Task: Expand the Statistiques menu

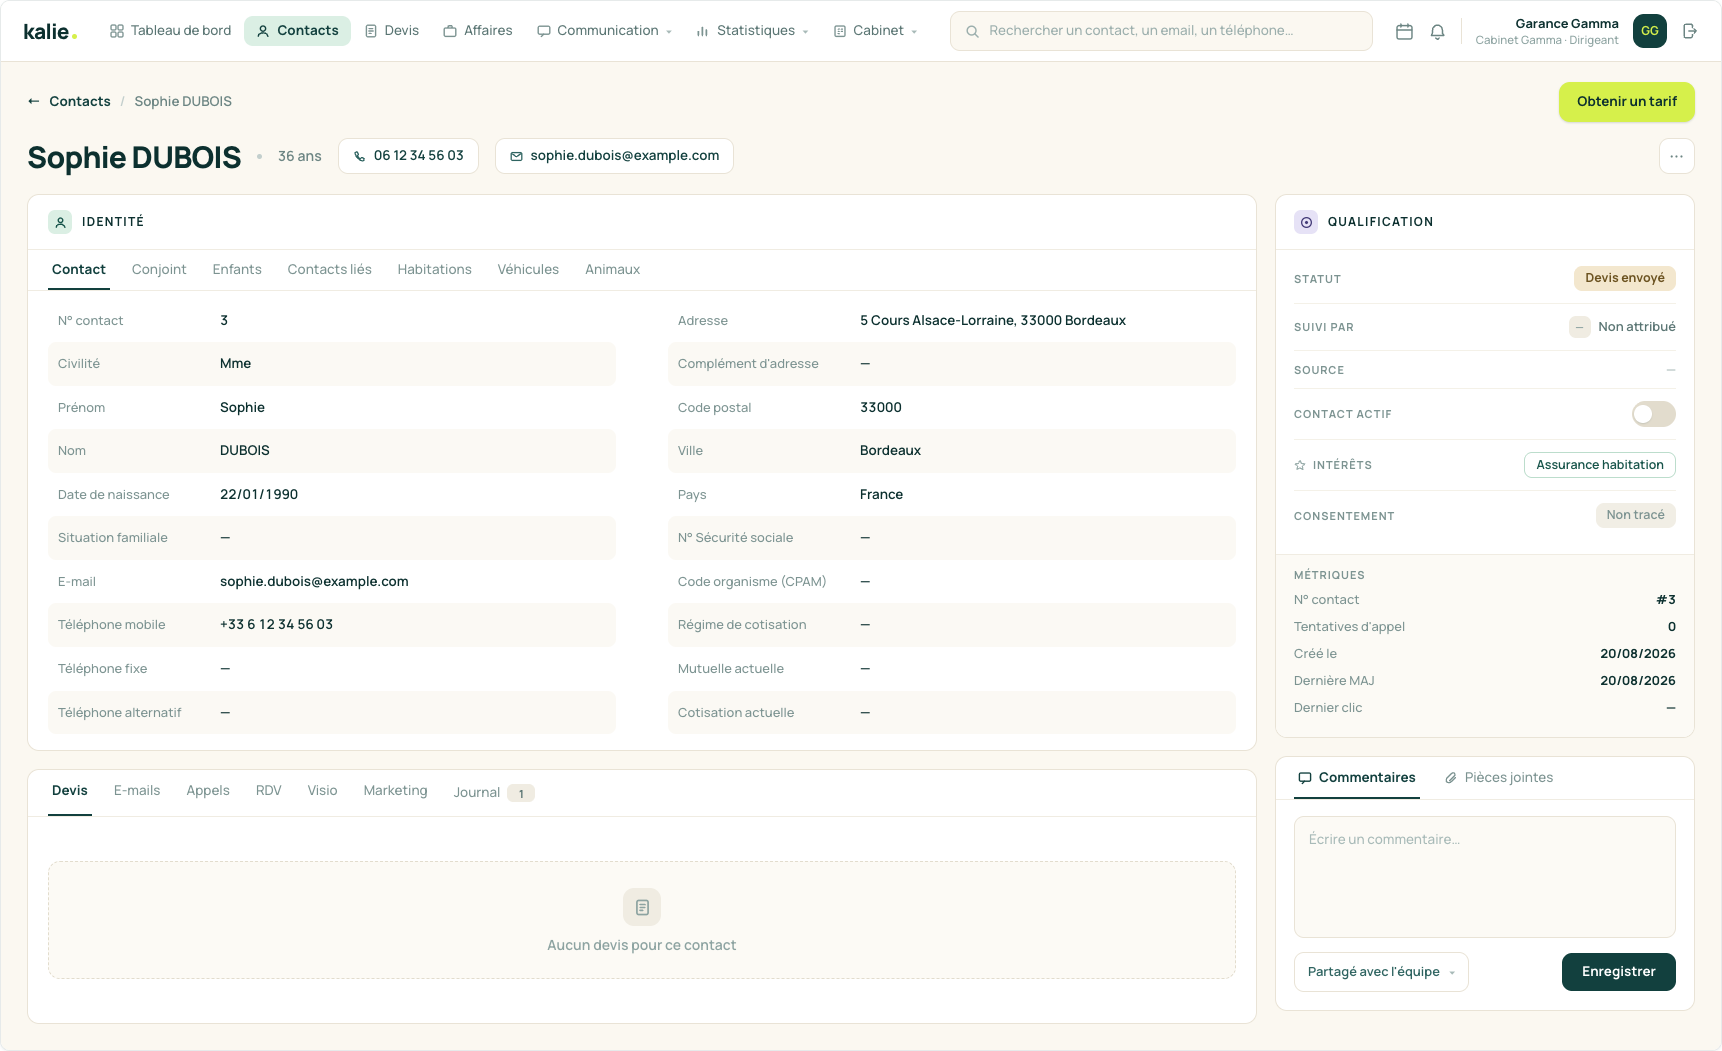Action: (752, 31)
